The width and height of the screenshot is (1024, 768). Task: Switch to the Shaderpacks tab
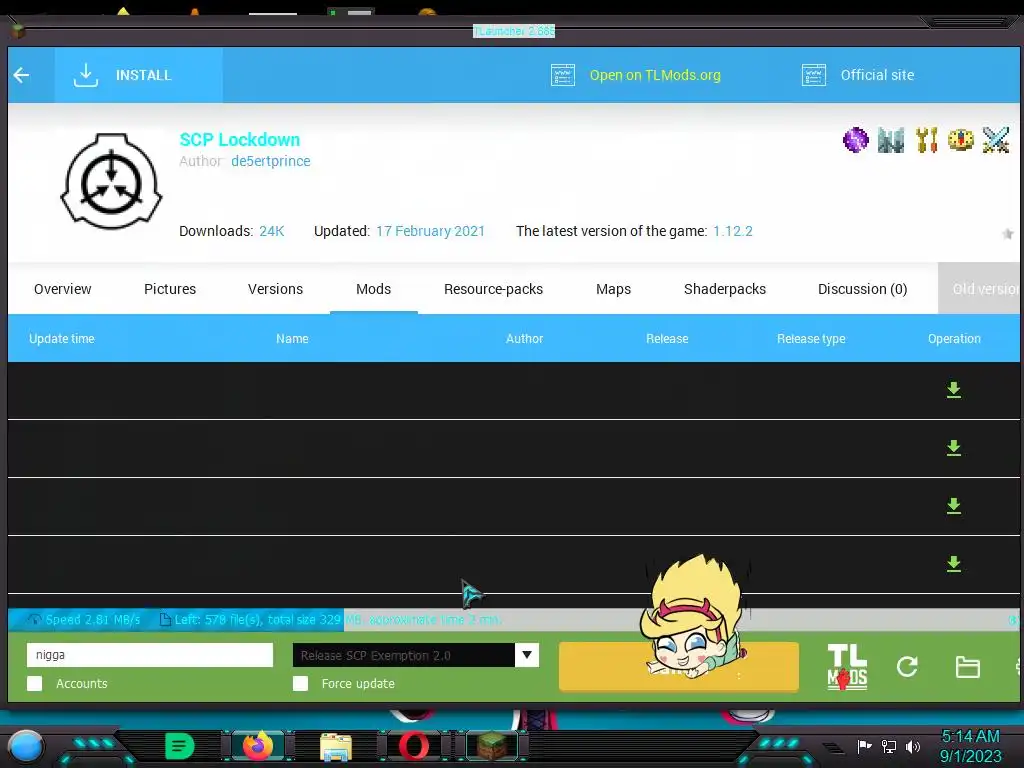pos(725,289)
